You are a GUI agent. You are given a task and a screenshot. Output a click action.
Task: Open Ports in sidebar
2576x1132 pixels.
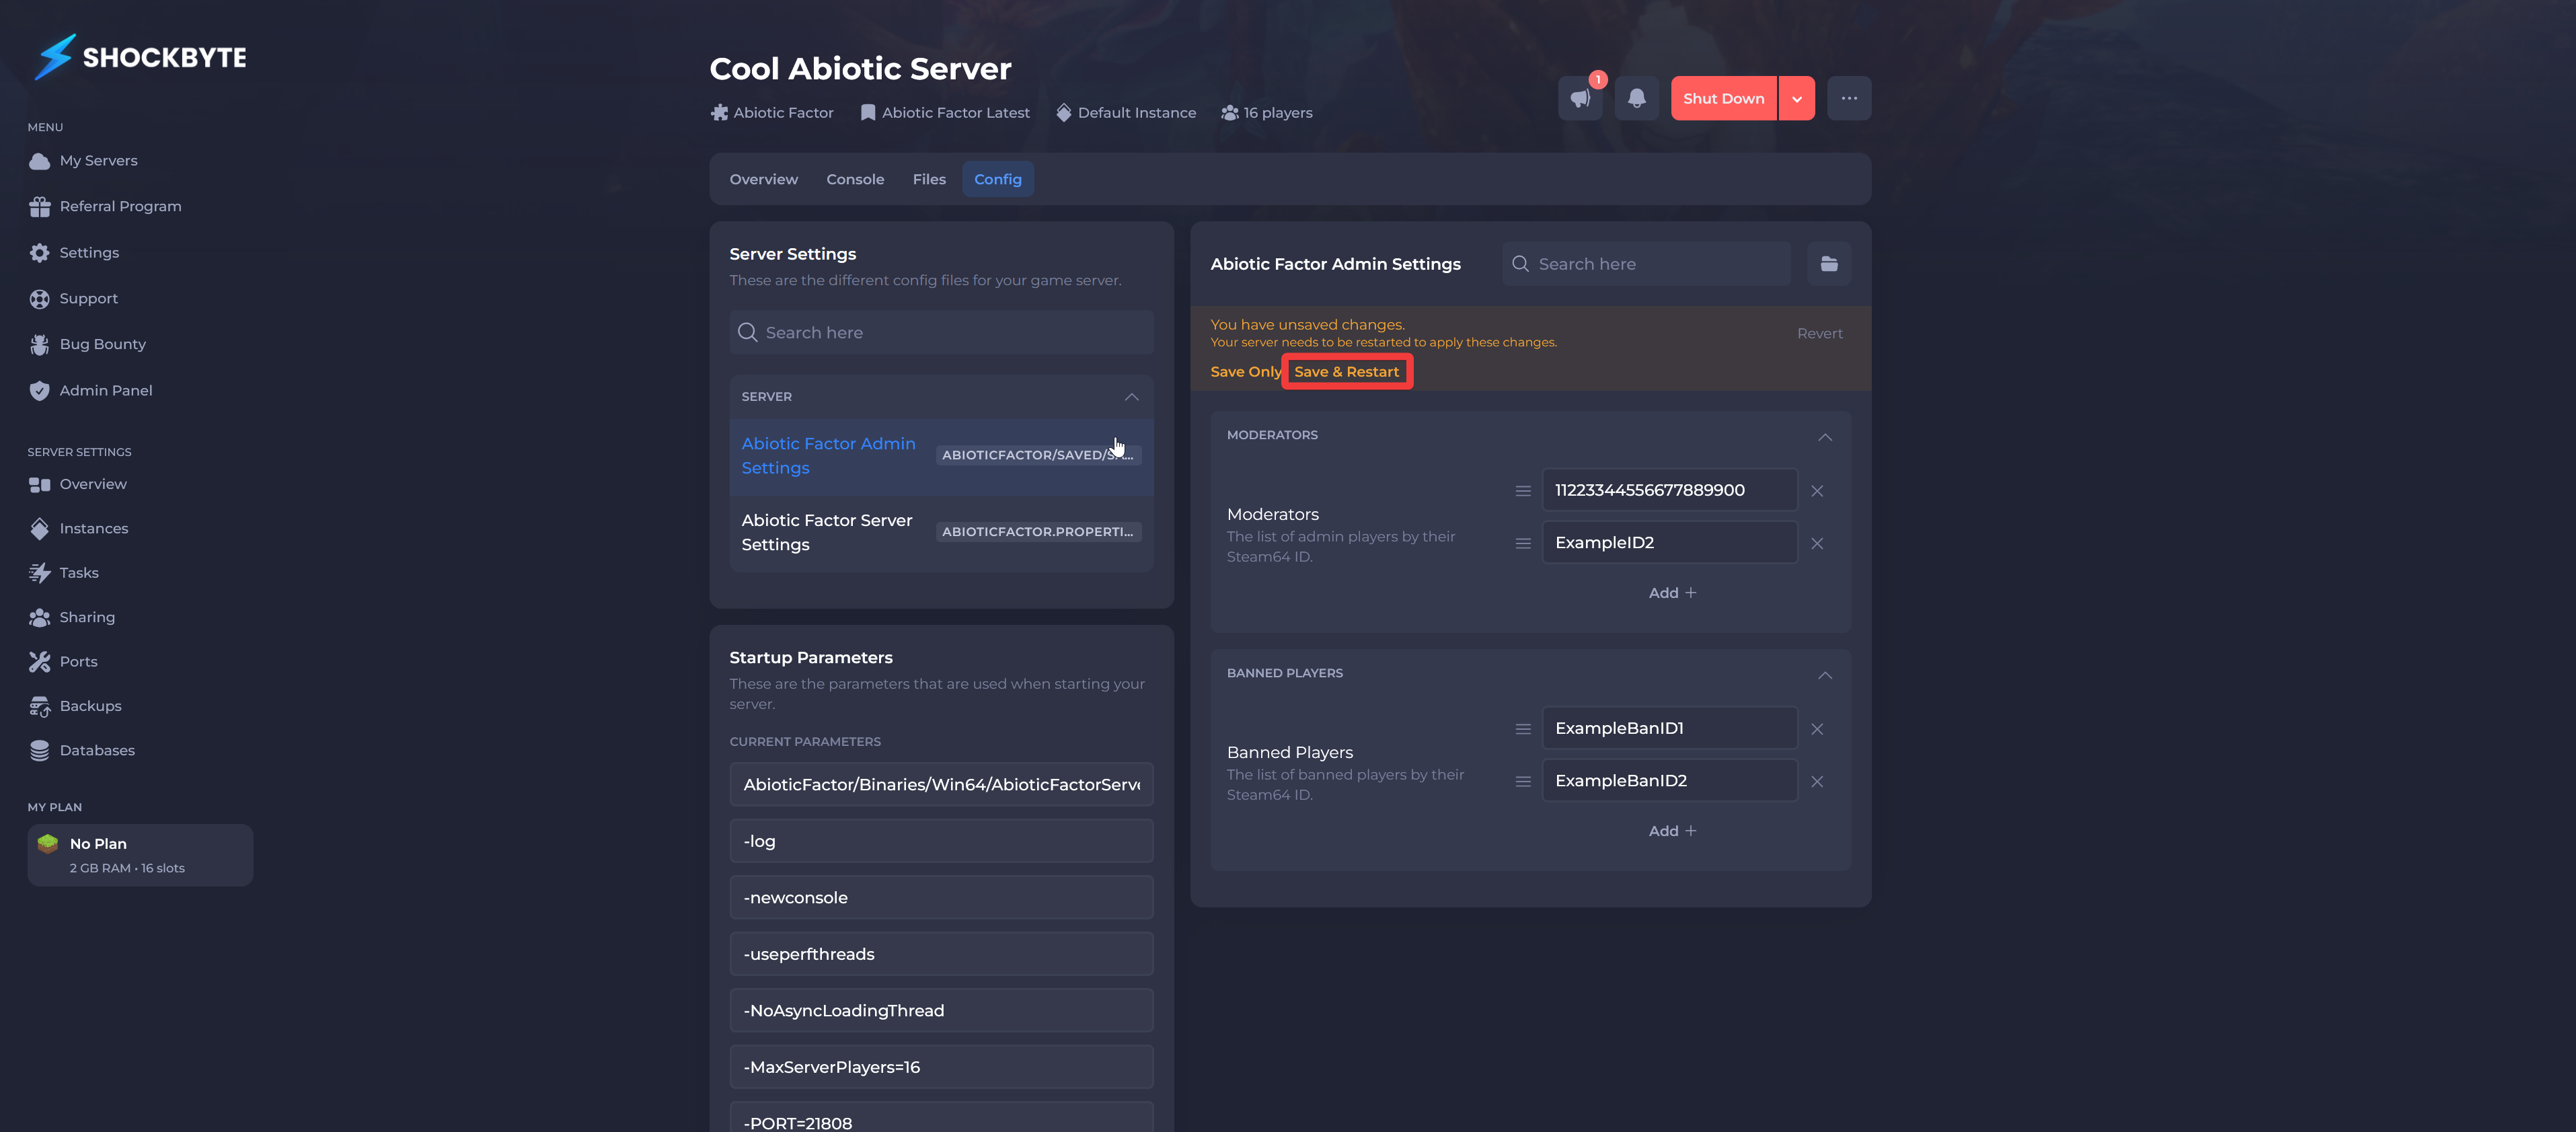pos(63,661)
